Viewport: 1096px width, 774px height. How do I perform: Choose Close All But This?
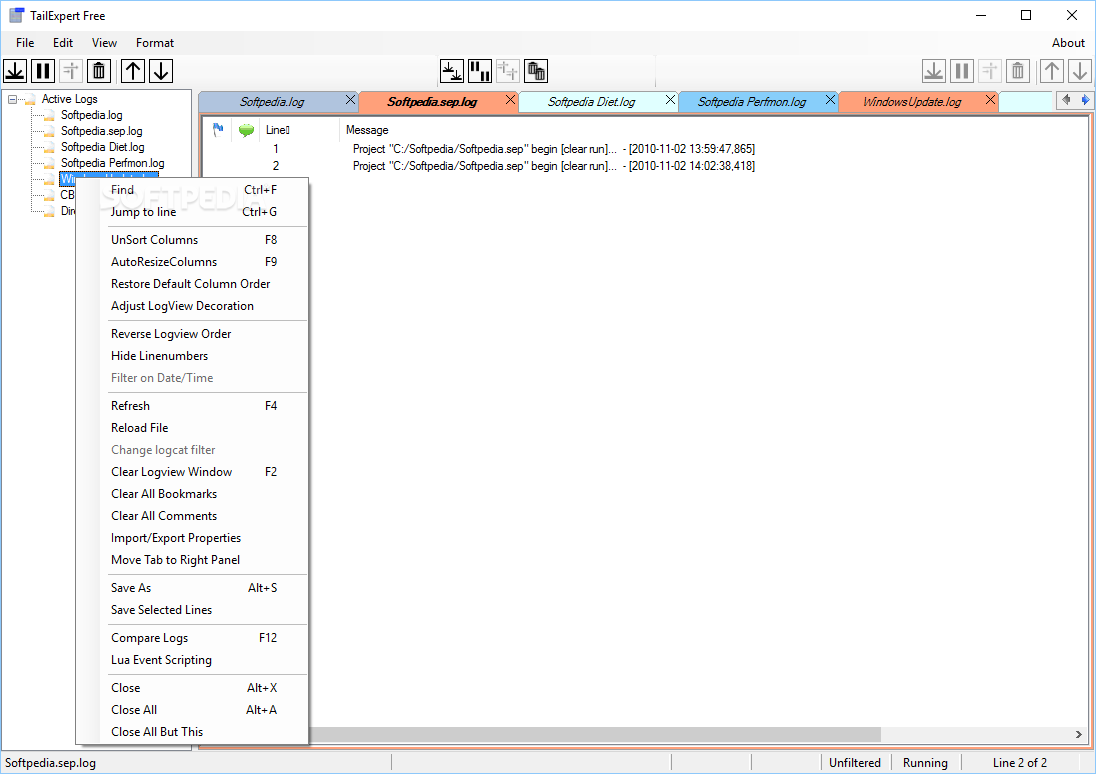click(192, 732)
